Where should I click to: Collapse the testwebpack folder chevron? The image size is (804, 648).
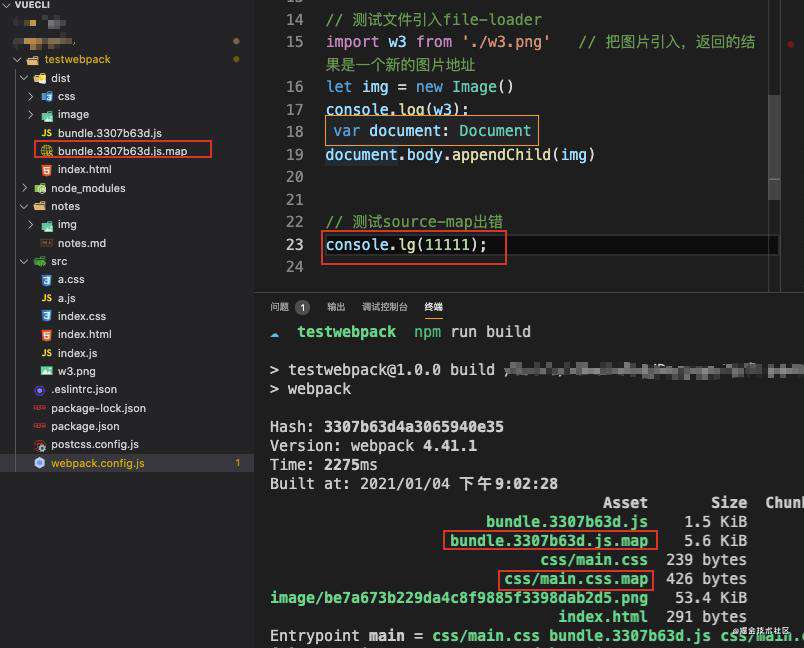(17, 59)
